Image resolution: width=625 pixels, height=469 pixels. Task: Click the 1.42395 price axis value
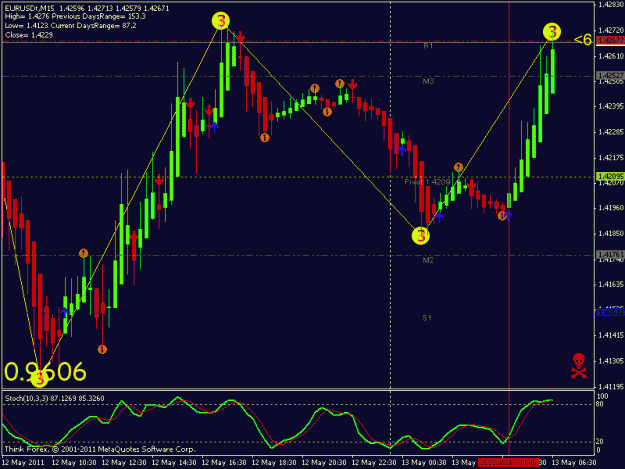(x=611, y=106)
